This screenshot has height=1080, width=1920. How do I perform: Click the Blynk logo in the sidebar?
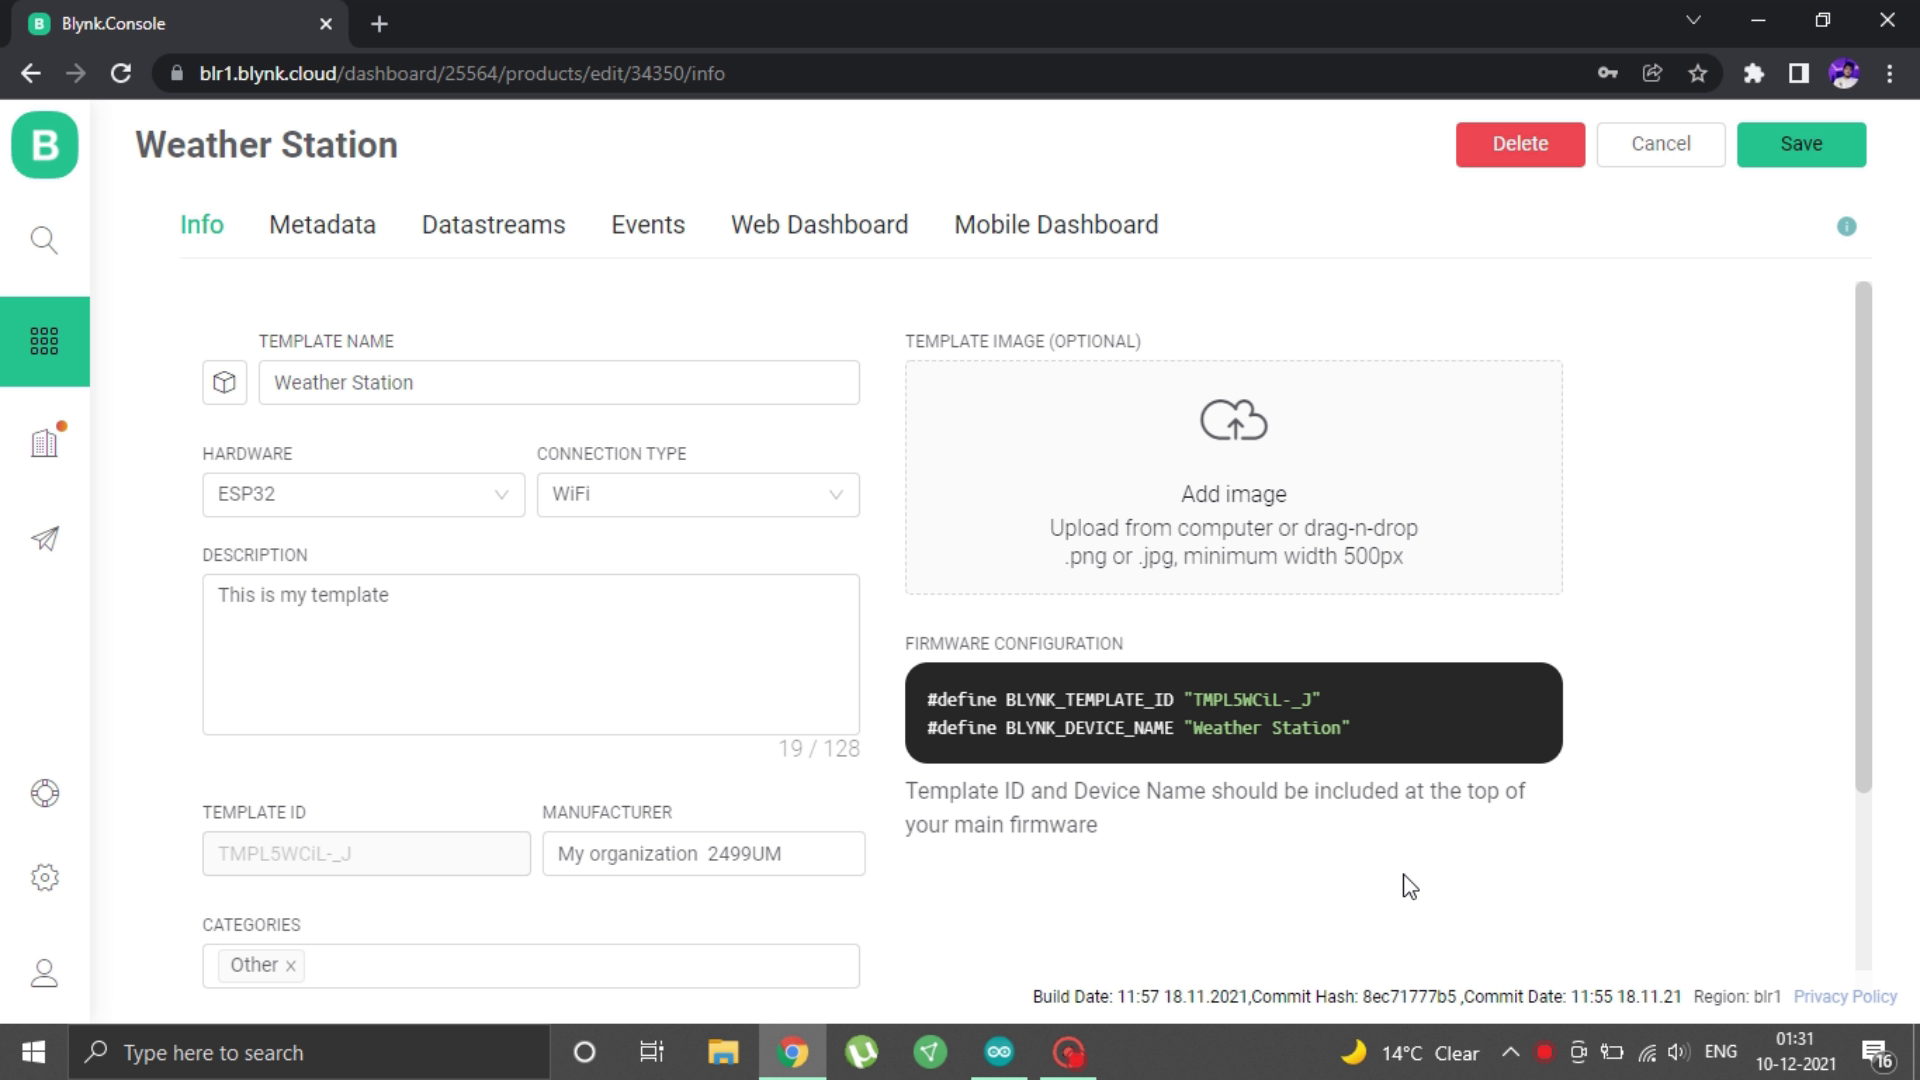pyautogui.click(x=45, y=145)
